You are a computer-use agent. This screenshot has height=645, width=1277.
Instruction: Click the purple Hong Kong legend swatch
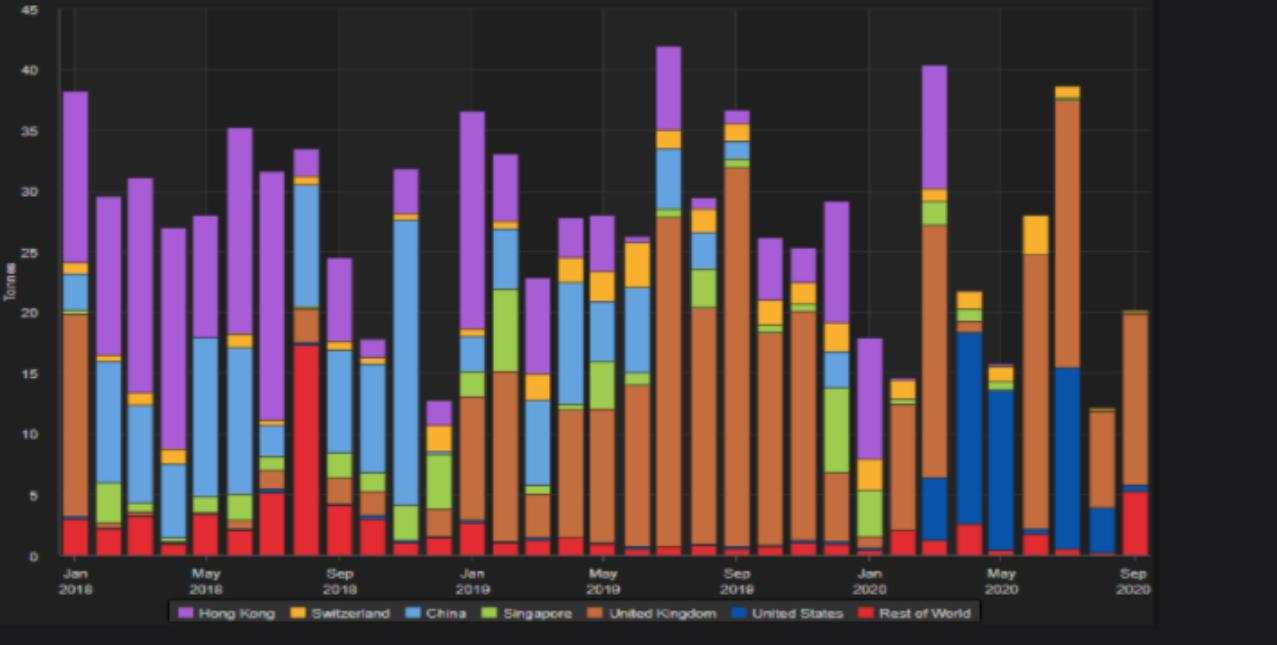tap(186, 613)
